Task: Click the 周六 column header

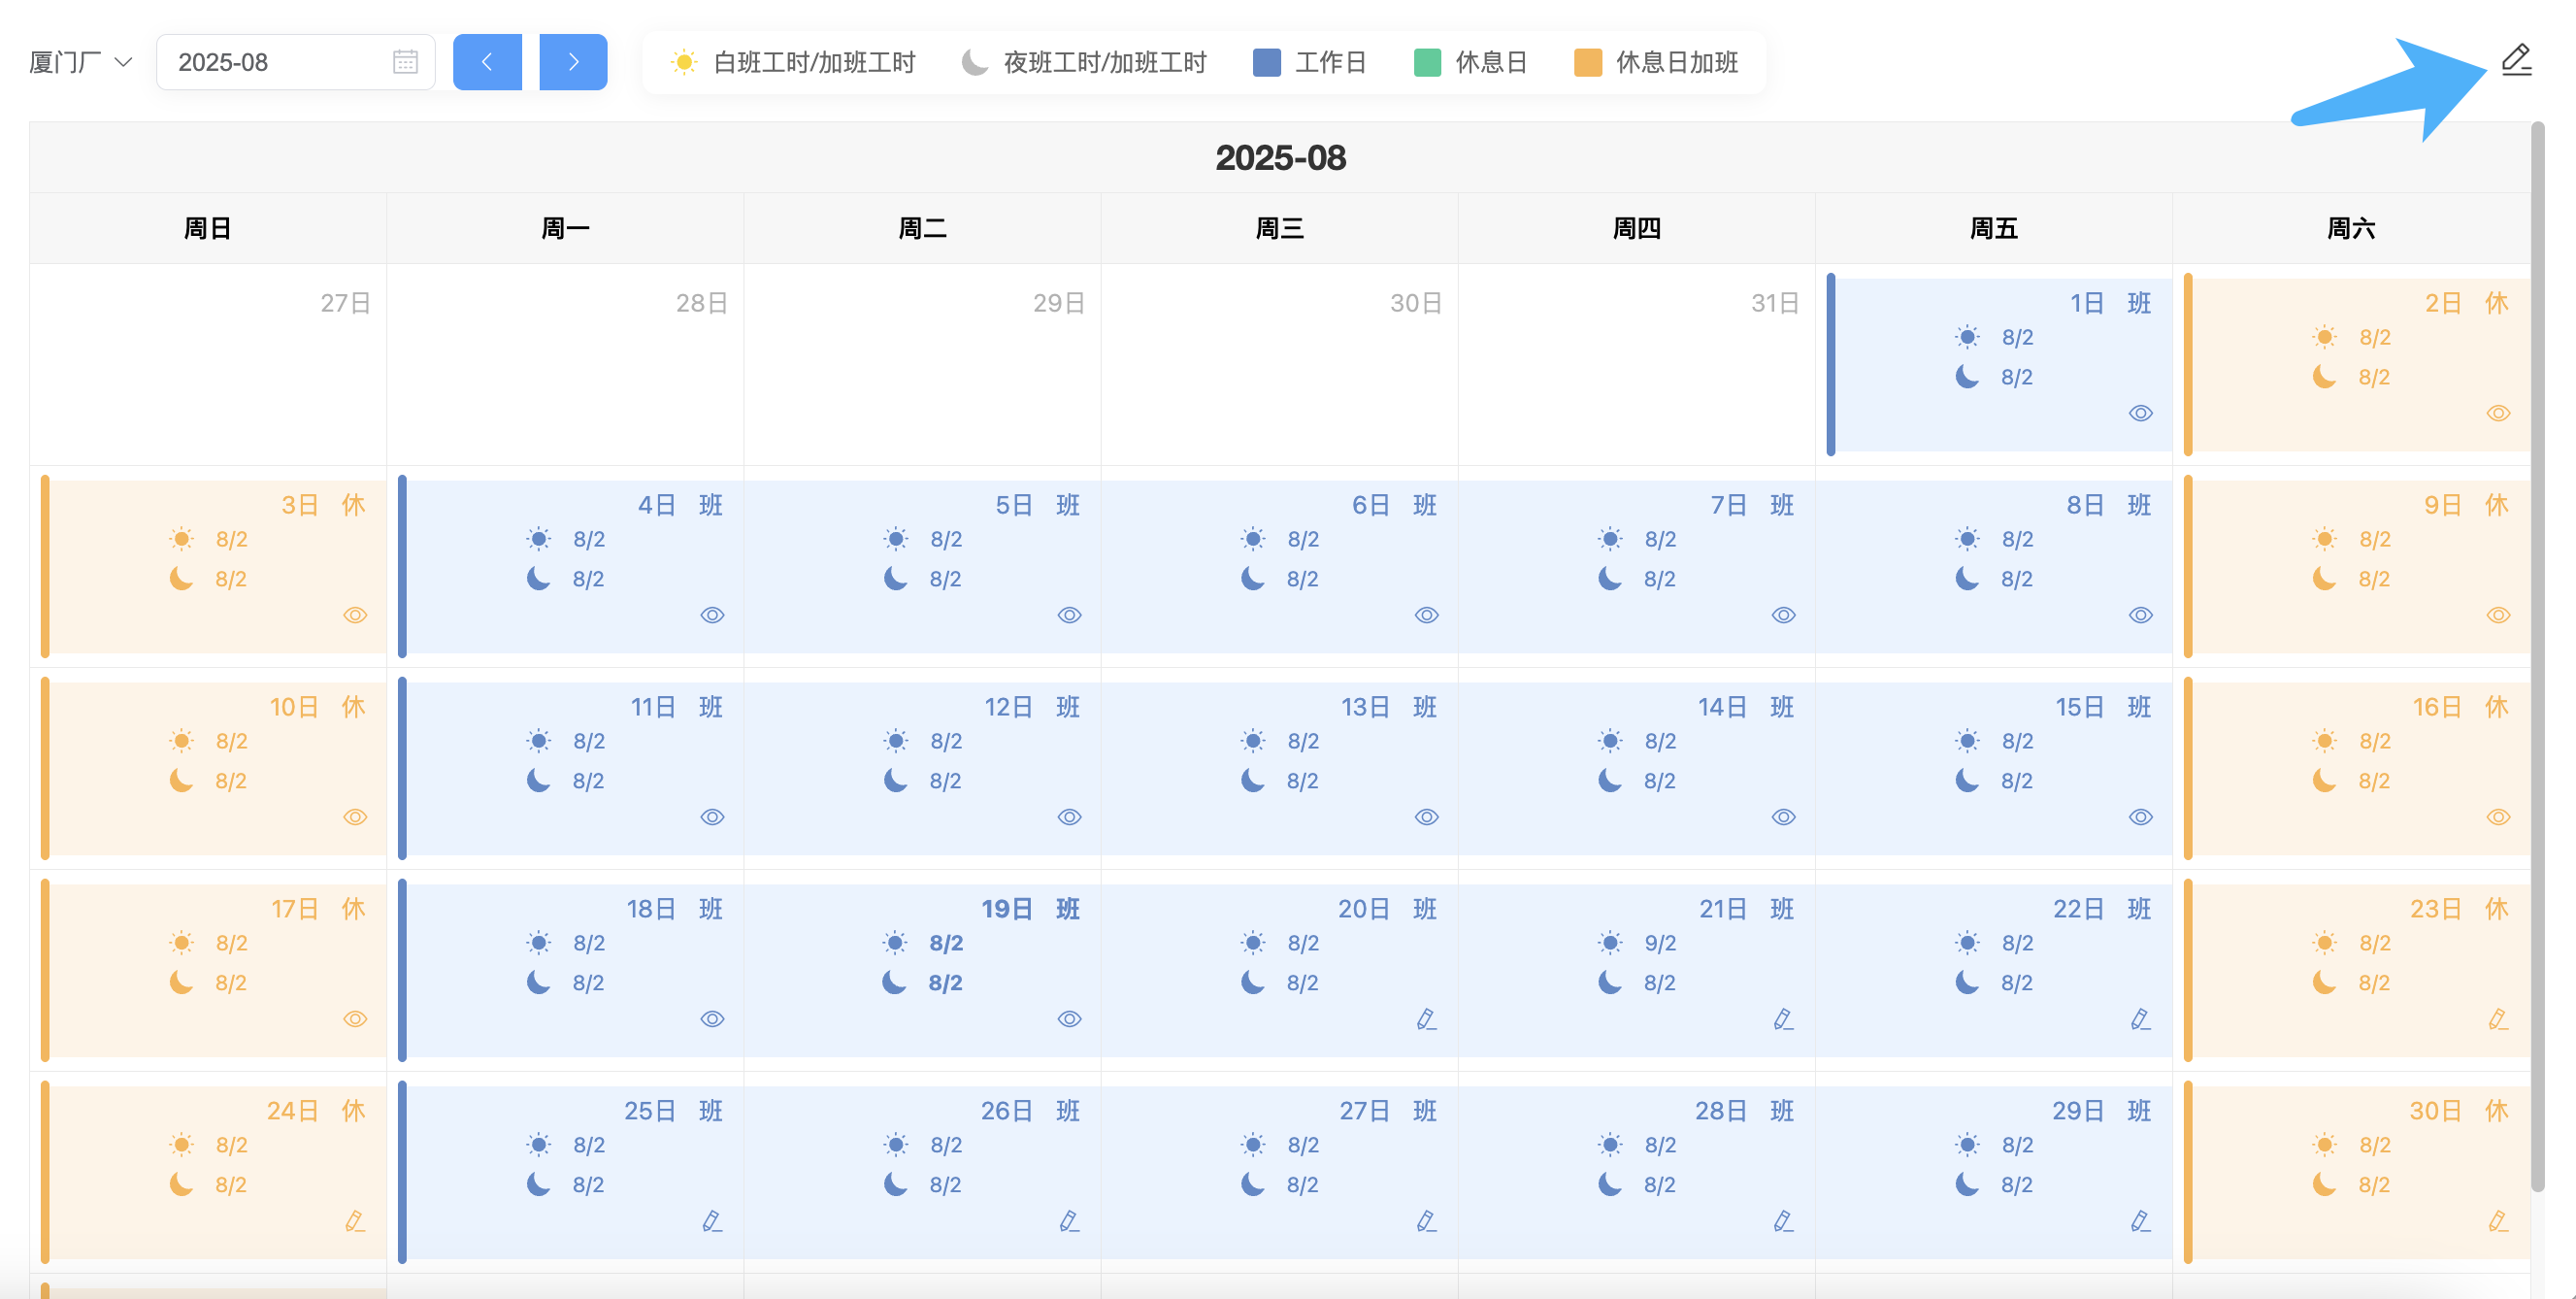Action: (2350, 228)
